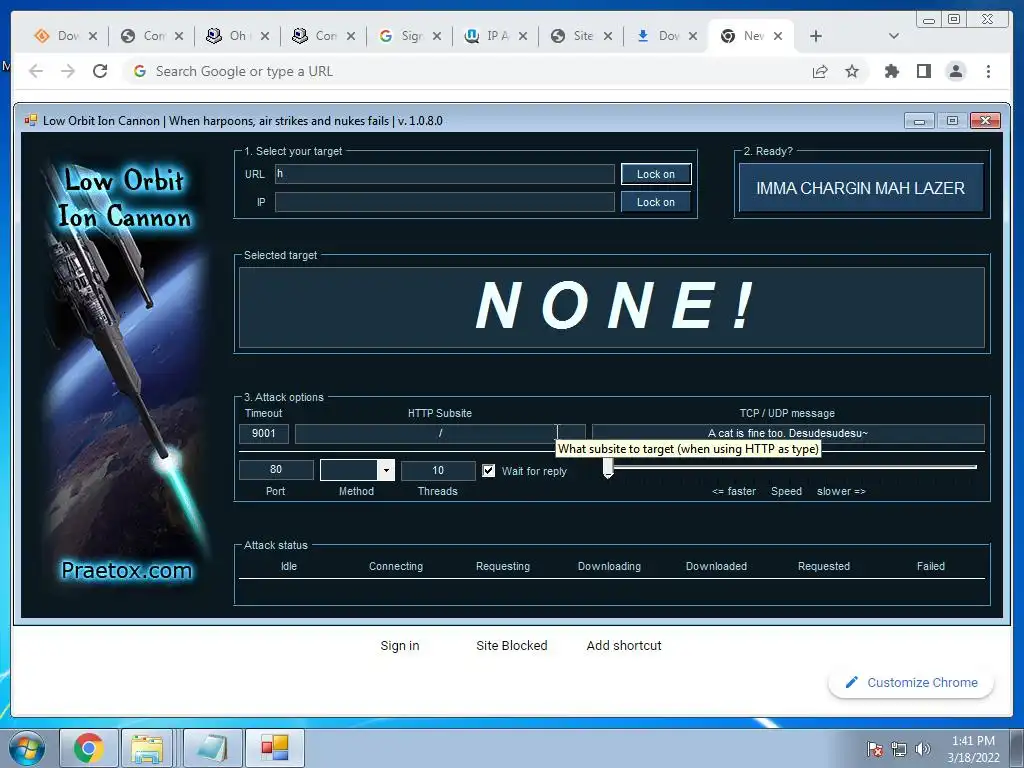The width and height of the screenshot is (1024, 768).
Task: Click the 'Idle' attack status label
Action: coord(289,566)
